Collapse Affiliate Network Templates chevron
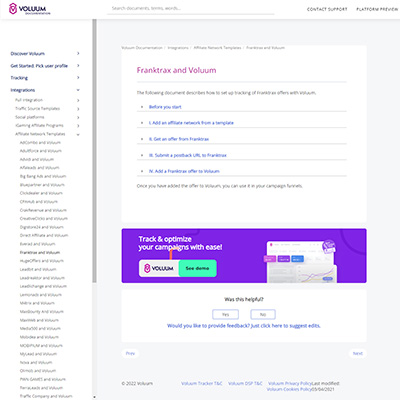 78,135
